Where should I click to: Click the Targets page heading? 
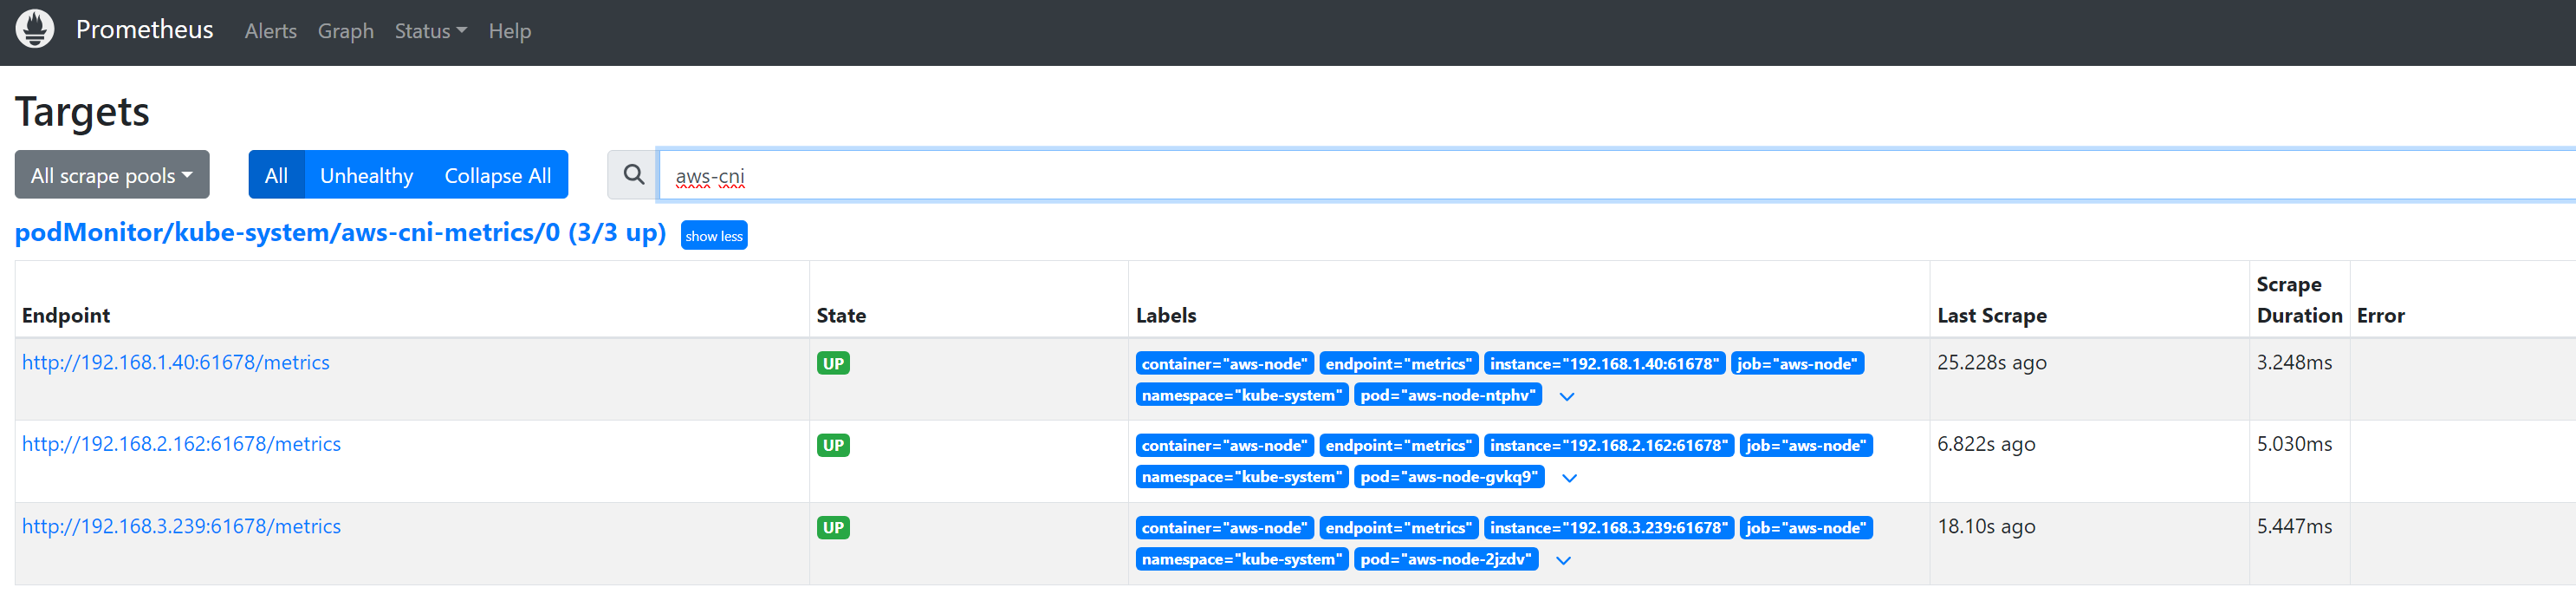[x=82, y=112]
